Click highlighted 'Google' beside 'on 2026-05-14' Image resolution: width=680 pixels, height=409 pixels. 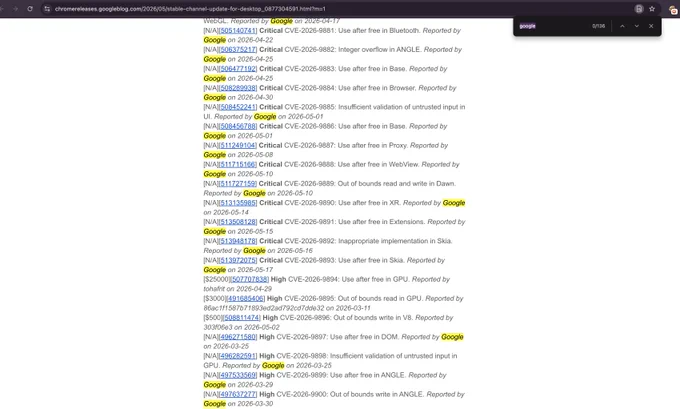454,203
